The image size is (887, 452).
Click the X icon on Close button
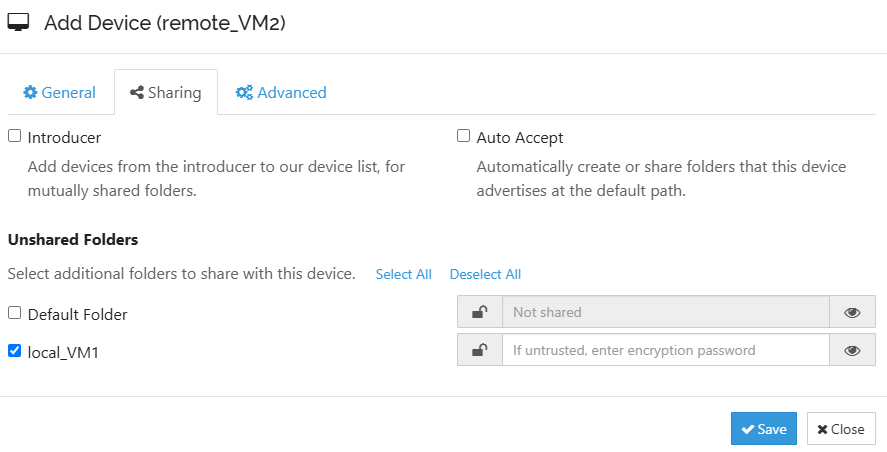pyautogui.click(x=822, y=429)
